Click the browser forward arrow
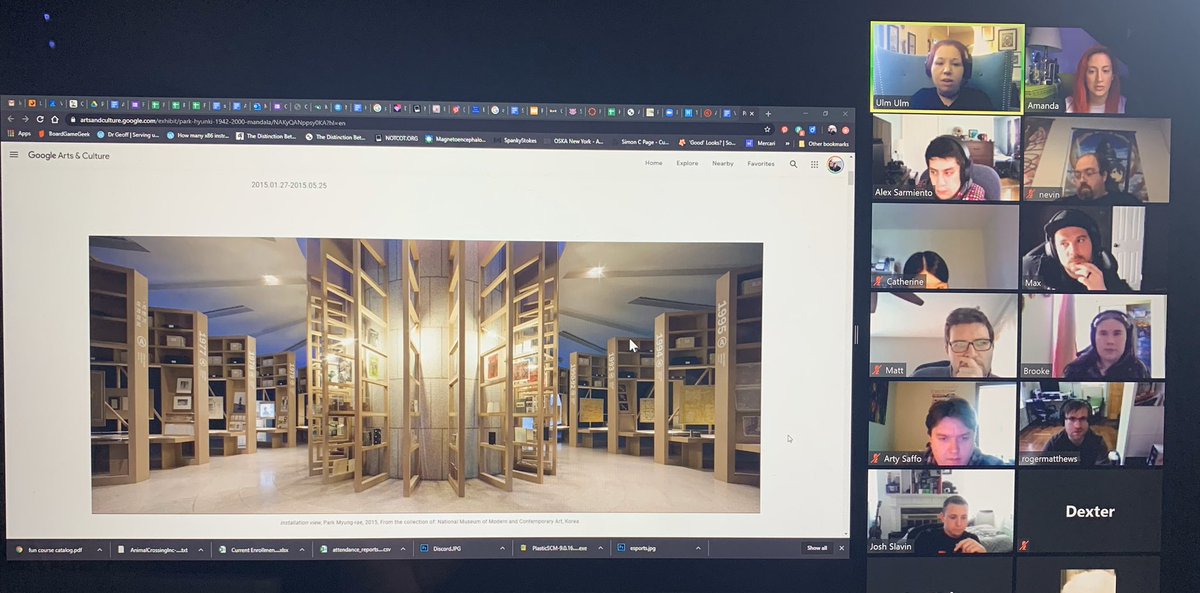1200x593 pixels. coord(25,119)
